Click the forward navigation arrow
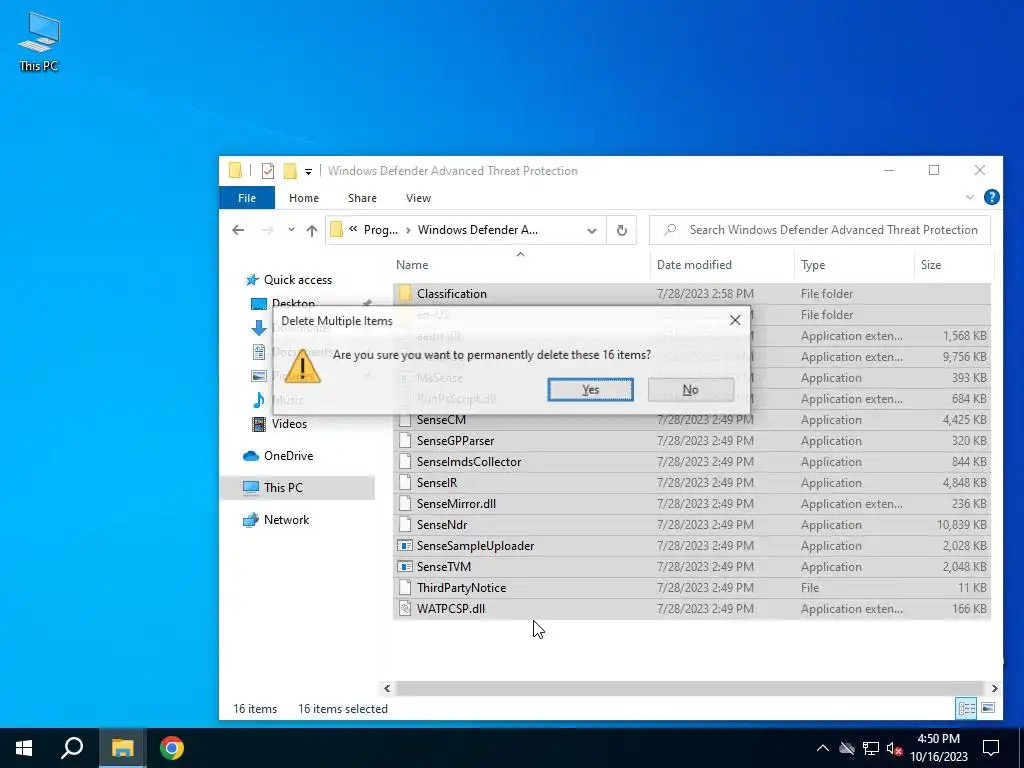The width and height of the screenshot is (1024, 768). tap(267, 230)
